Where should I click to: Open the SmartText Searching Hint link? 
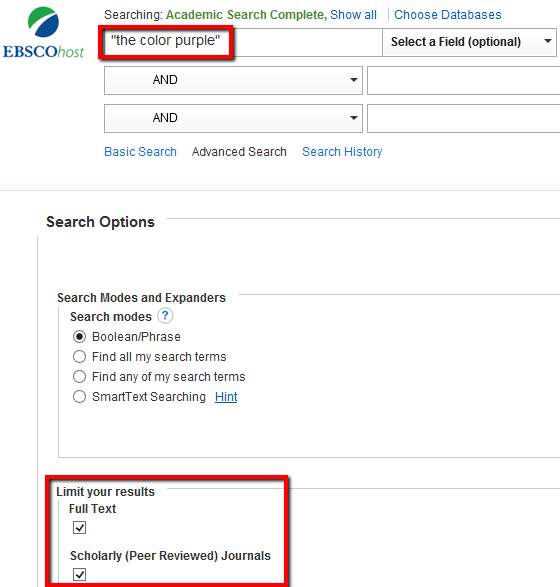point(226,396)
